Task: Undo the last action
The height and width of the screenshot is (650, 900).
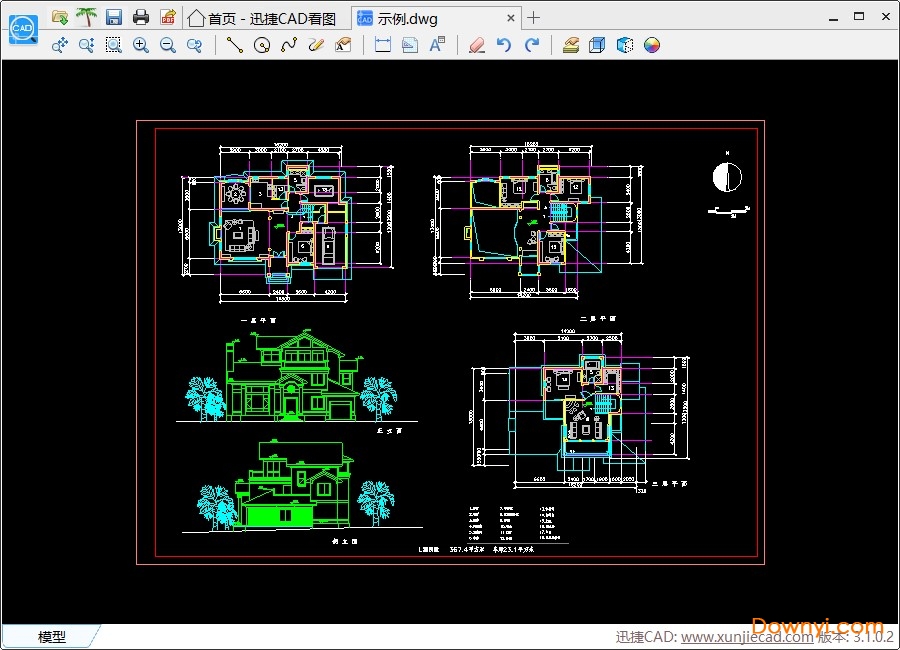Action: point(504,45)
